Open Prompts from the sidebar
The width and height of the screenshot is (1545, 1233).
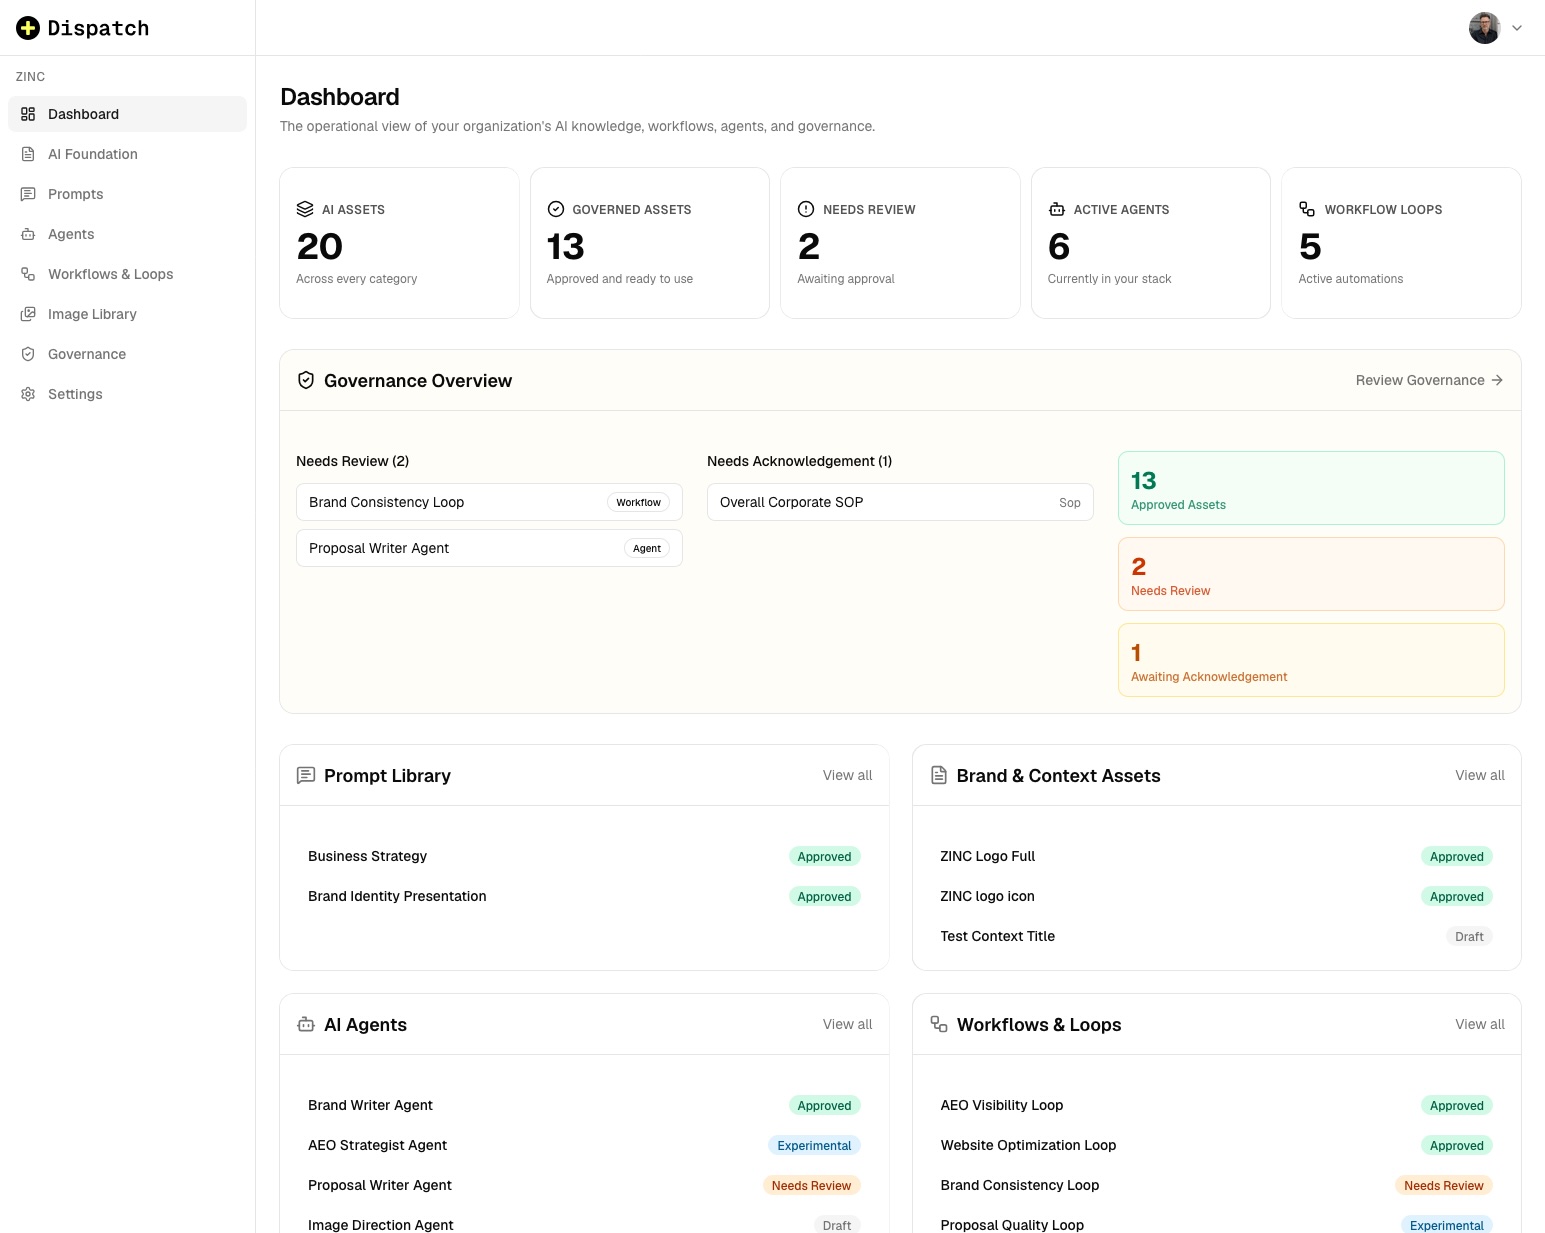coord(127,194)
